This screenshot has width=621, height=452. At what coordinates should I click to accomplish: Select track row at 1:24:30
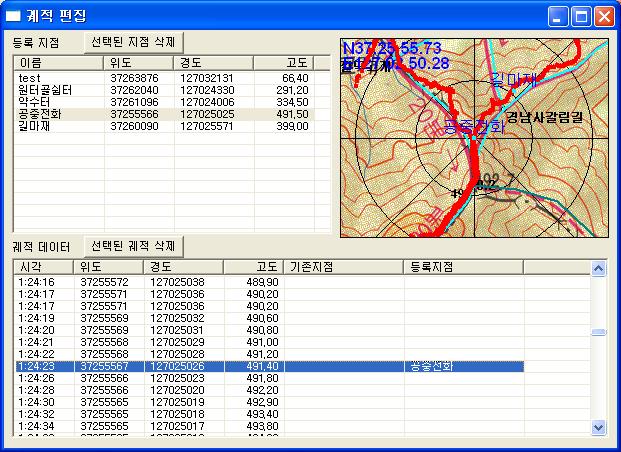(270, 402)
